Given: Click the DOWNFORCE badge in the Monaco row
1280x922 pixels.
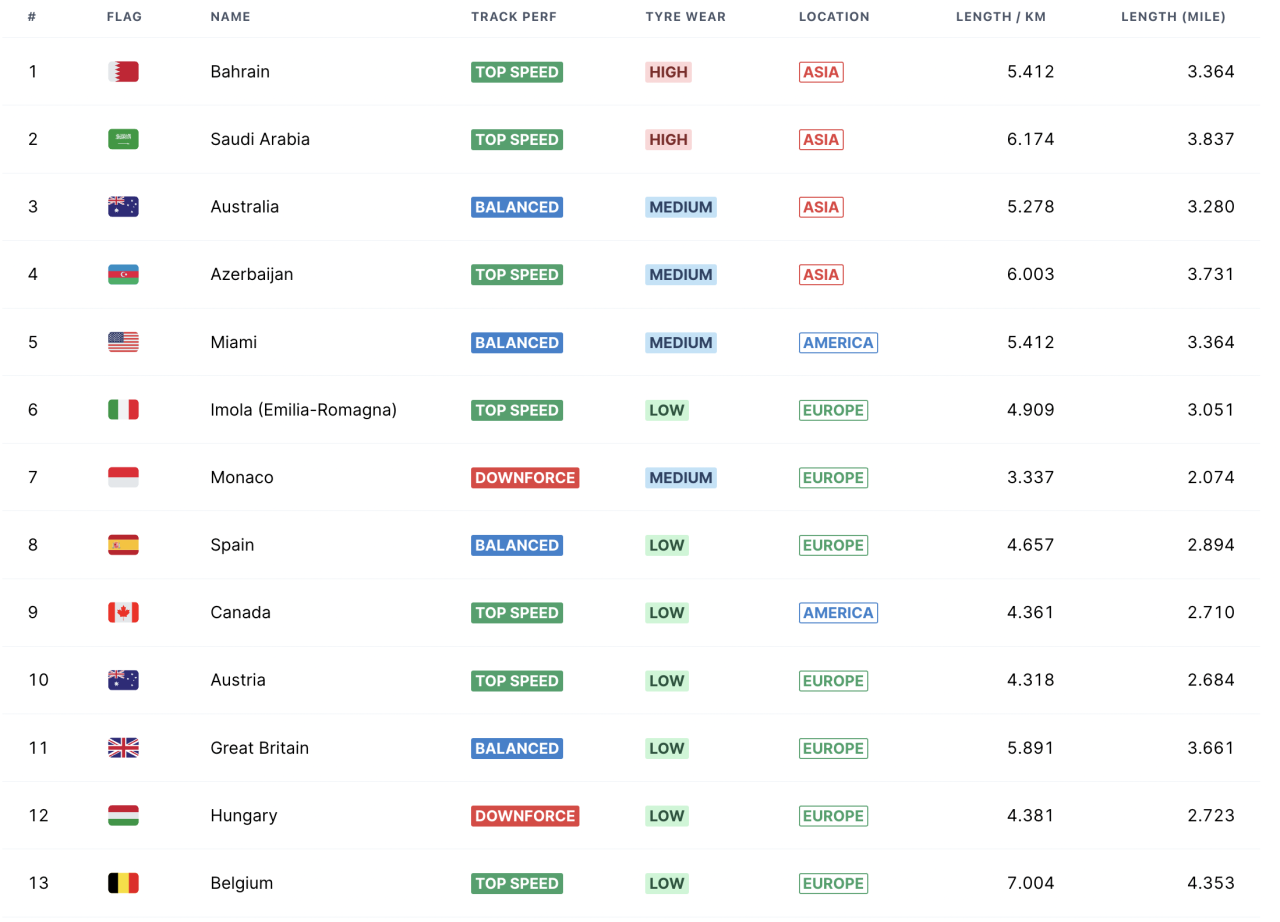Looking at the screenshot, I should (x=525, y=478).
